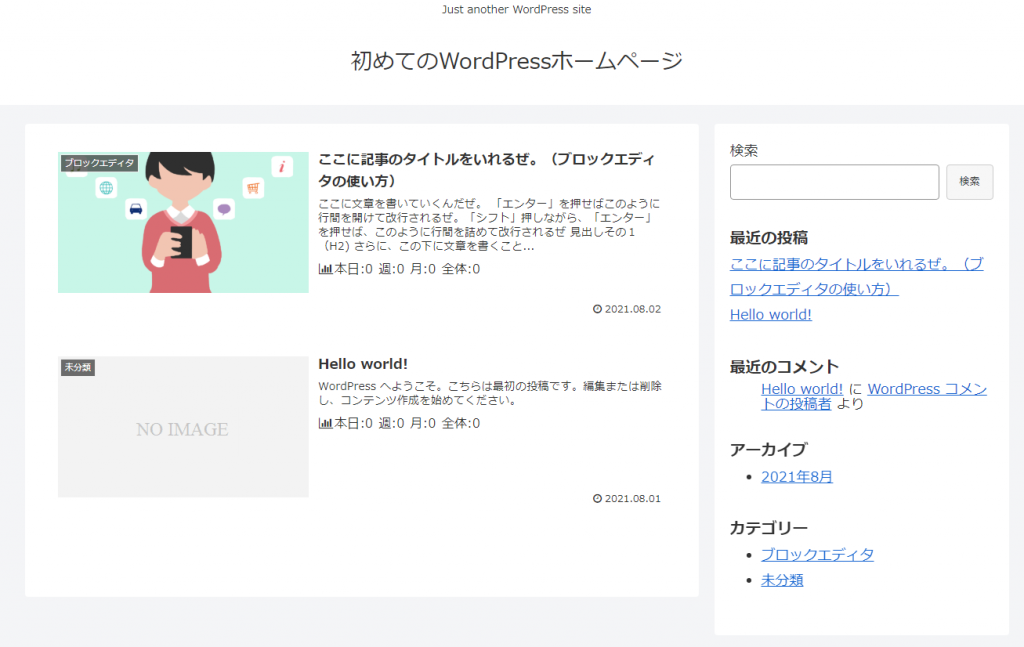Image resolution: width=1024 pixels, height=647 pixels.
Task: Open the ブロックエディタ category link in sidebar
Action: coord(817,555)
